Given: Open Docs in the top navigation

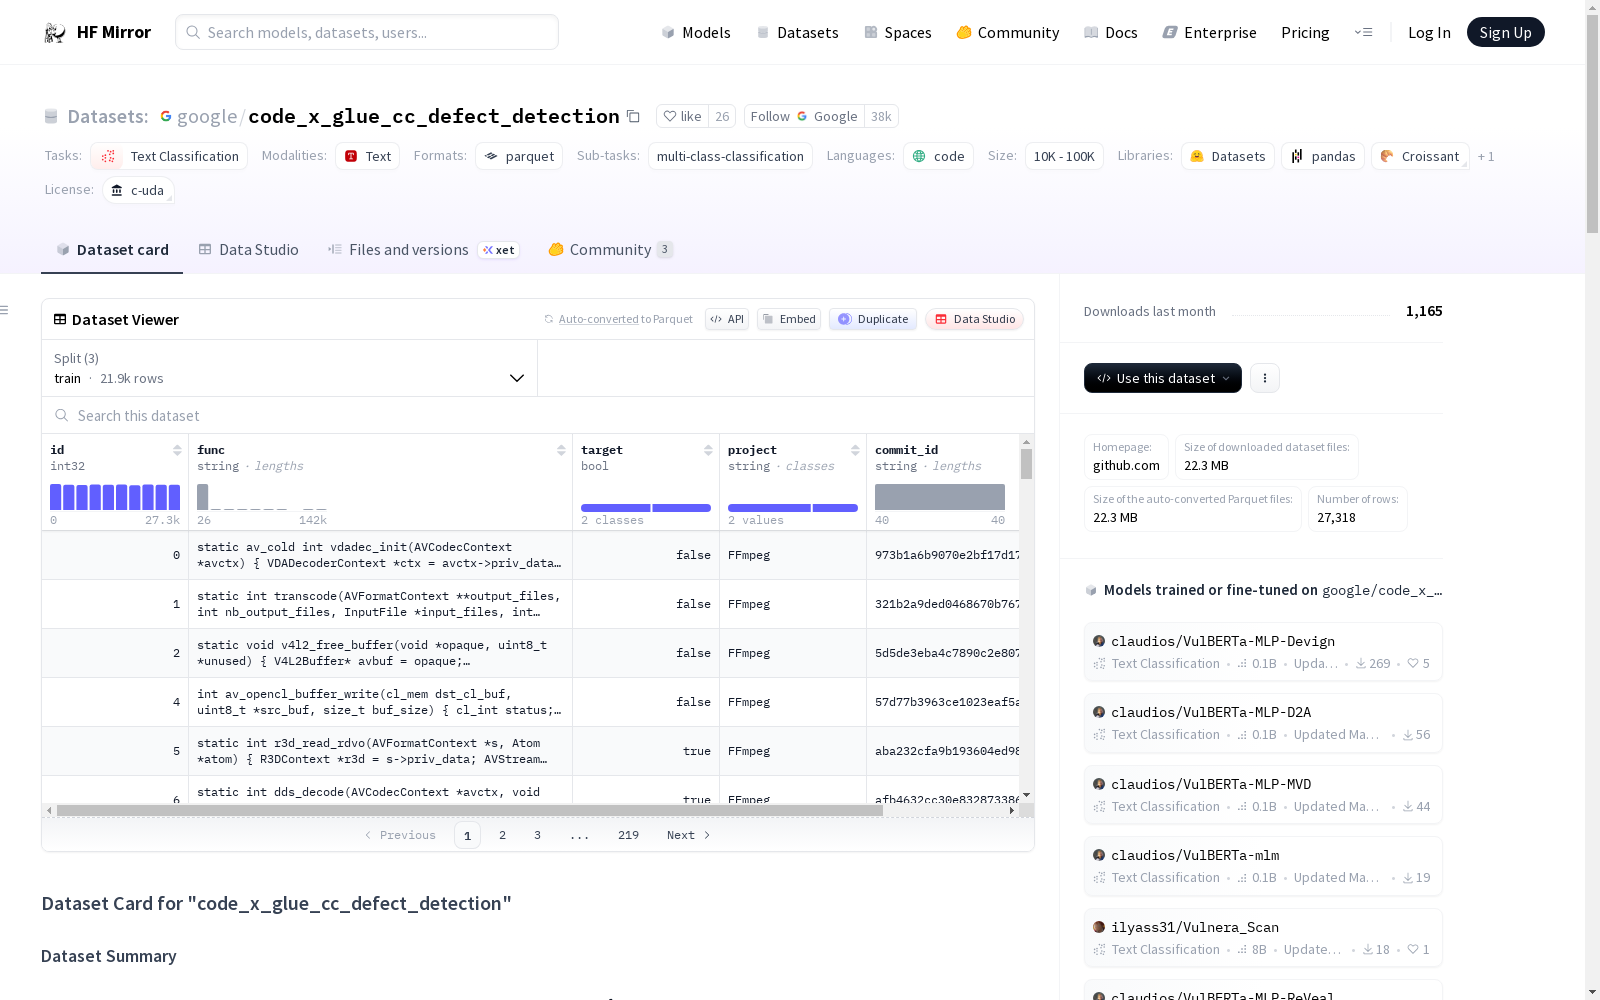Looking at the screenshot, I should 1111,33.
